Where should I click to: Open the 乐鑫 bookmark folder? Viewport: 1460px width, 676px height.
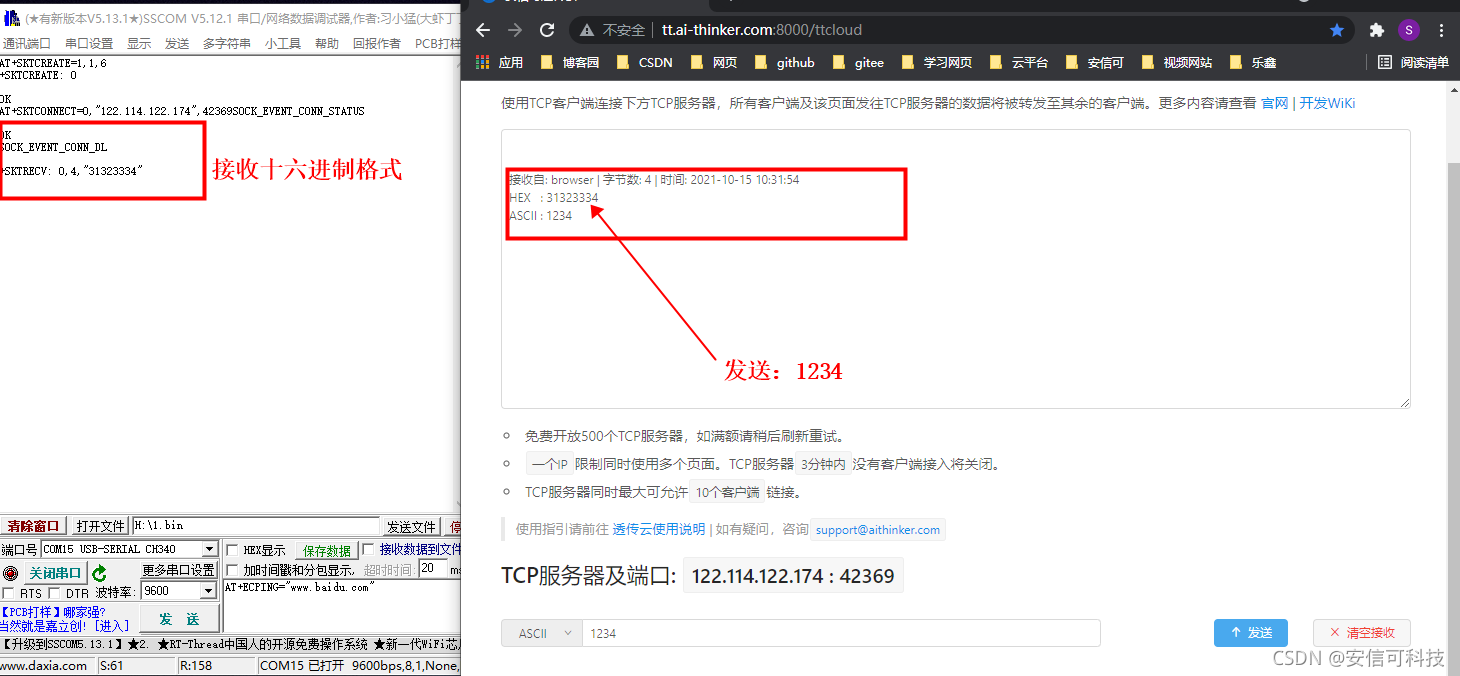click(1252, 62)
